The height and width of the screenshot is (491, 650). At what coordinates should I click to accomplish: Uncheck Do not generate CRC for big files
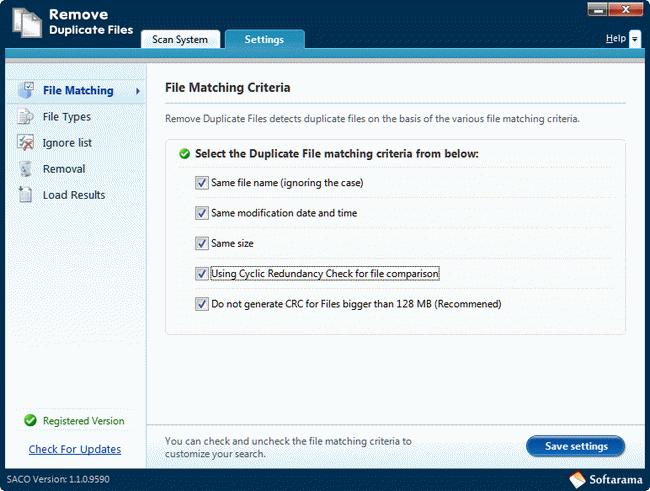(x=202, y=304)
